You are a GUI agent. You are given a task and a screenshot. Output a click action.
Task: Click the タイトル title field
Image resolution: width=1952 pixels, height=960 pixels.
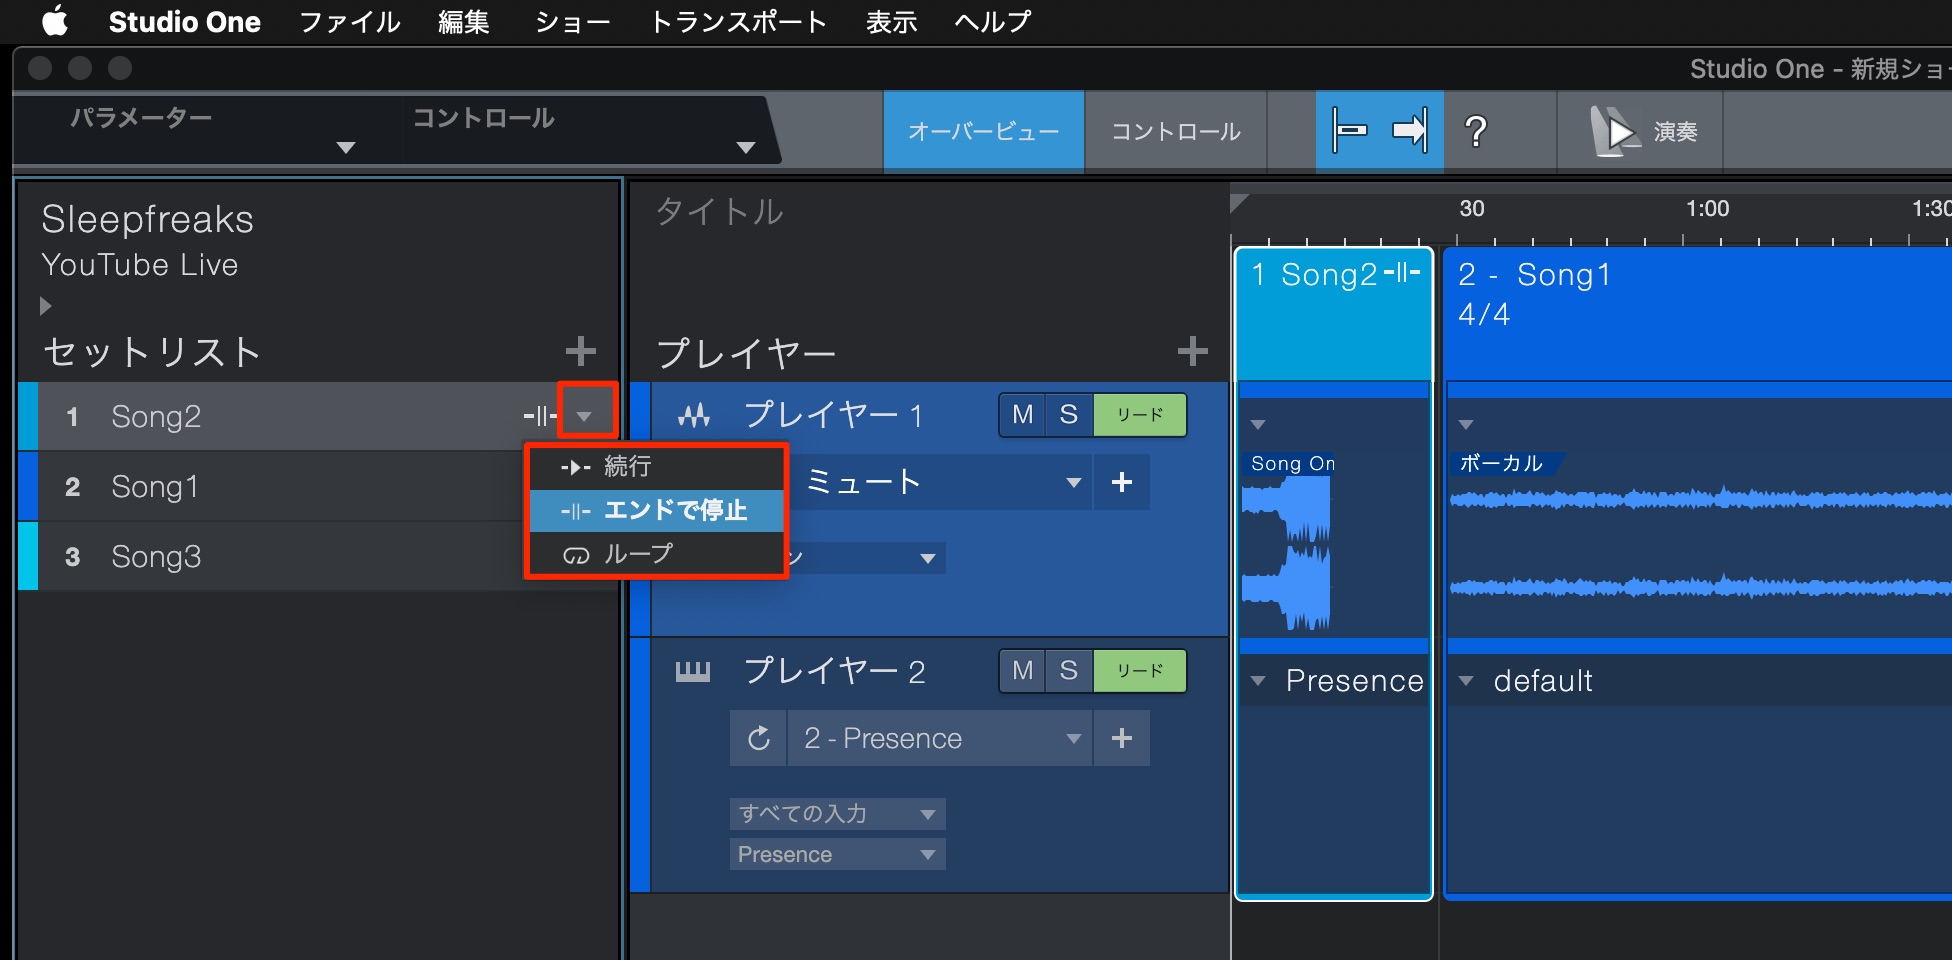719,212
